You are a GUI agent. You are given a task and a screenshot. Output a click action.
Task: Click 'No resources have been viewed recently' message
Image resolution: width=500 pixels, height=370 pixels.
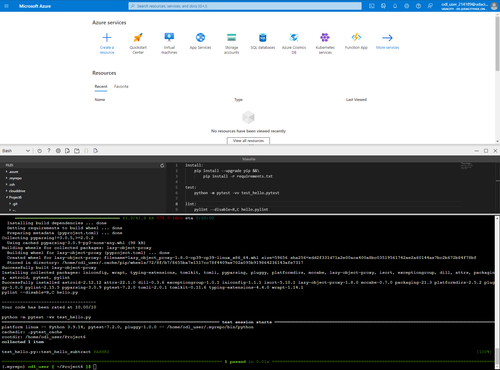tap(248, 131)
